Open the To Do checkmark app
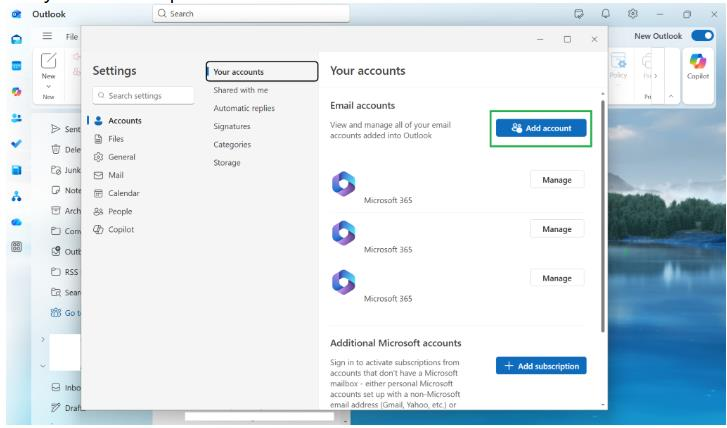This screenshot has height=428, width=727. pos(17,144)
